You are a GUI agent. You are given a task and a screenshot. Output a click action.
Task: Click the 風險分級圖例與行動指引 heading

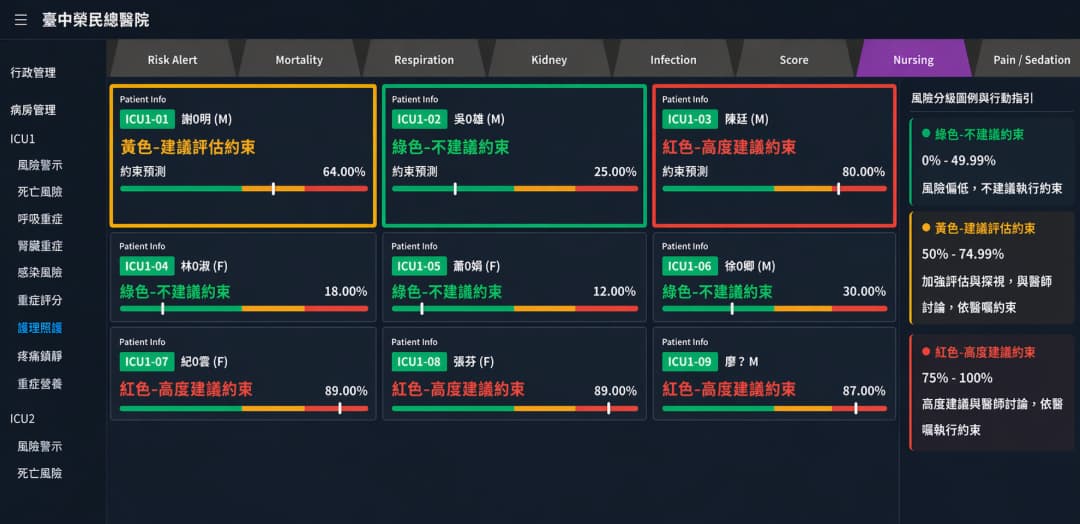pyautogui.click(x=972, y=98)
